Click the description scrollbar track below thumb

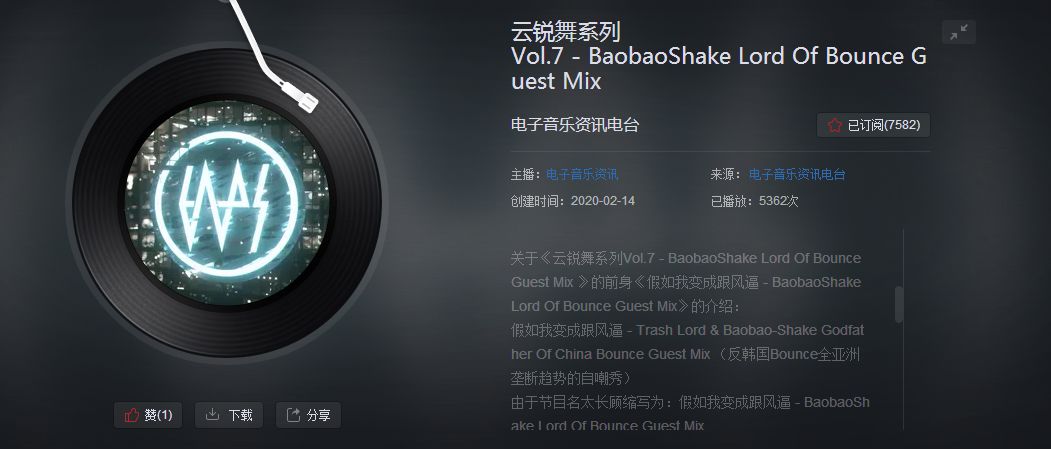click(x=900, y=377)
